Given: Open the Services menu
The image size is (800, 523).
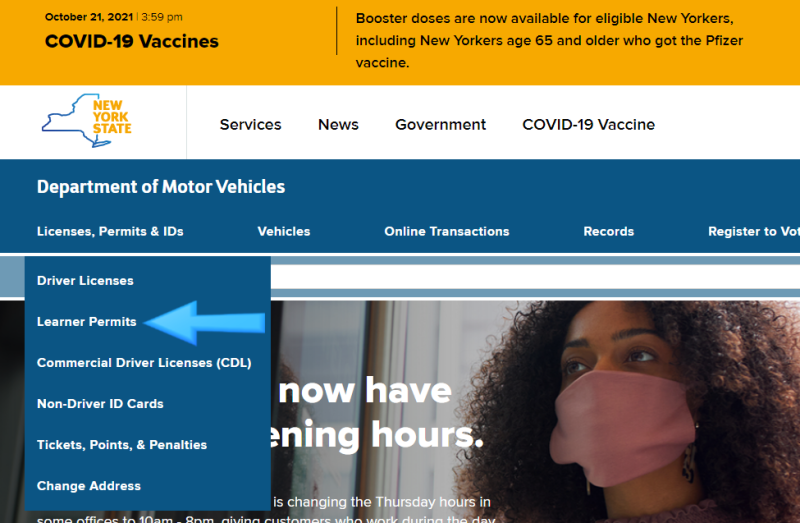Looking at the screenshot, I should pyautogui.click(x=251, y=124).
